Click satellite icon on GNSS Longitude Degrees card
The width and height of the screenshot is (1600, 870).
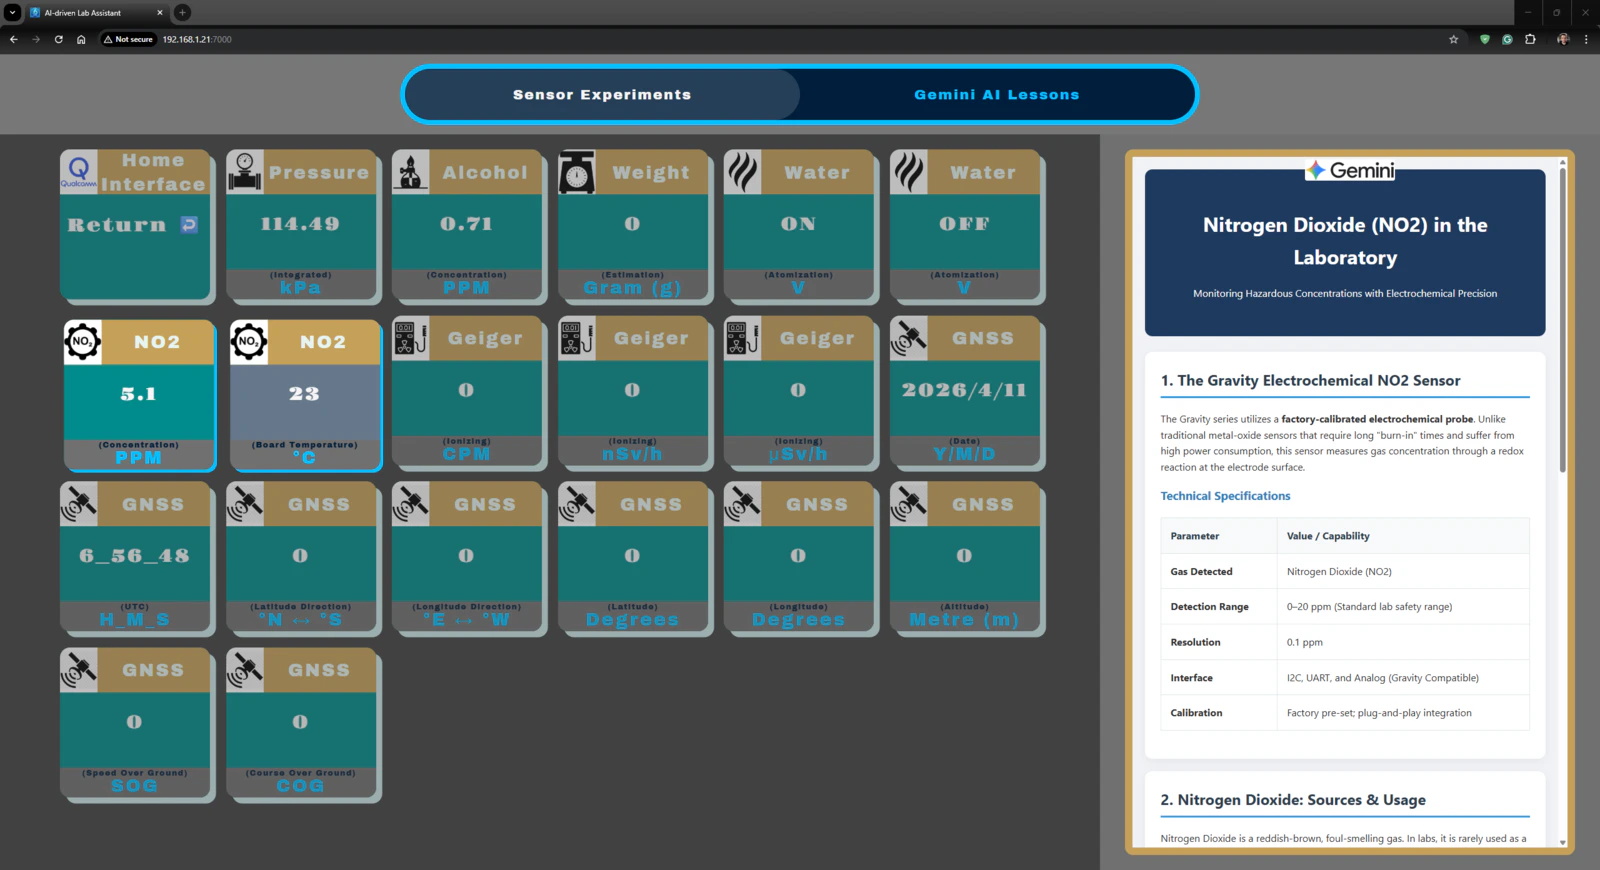pos(743,504)
